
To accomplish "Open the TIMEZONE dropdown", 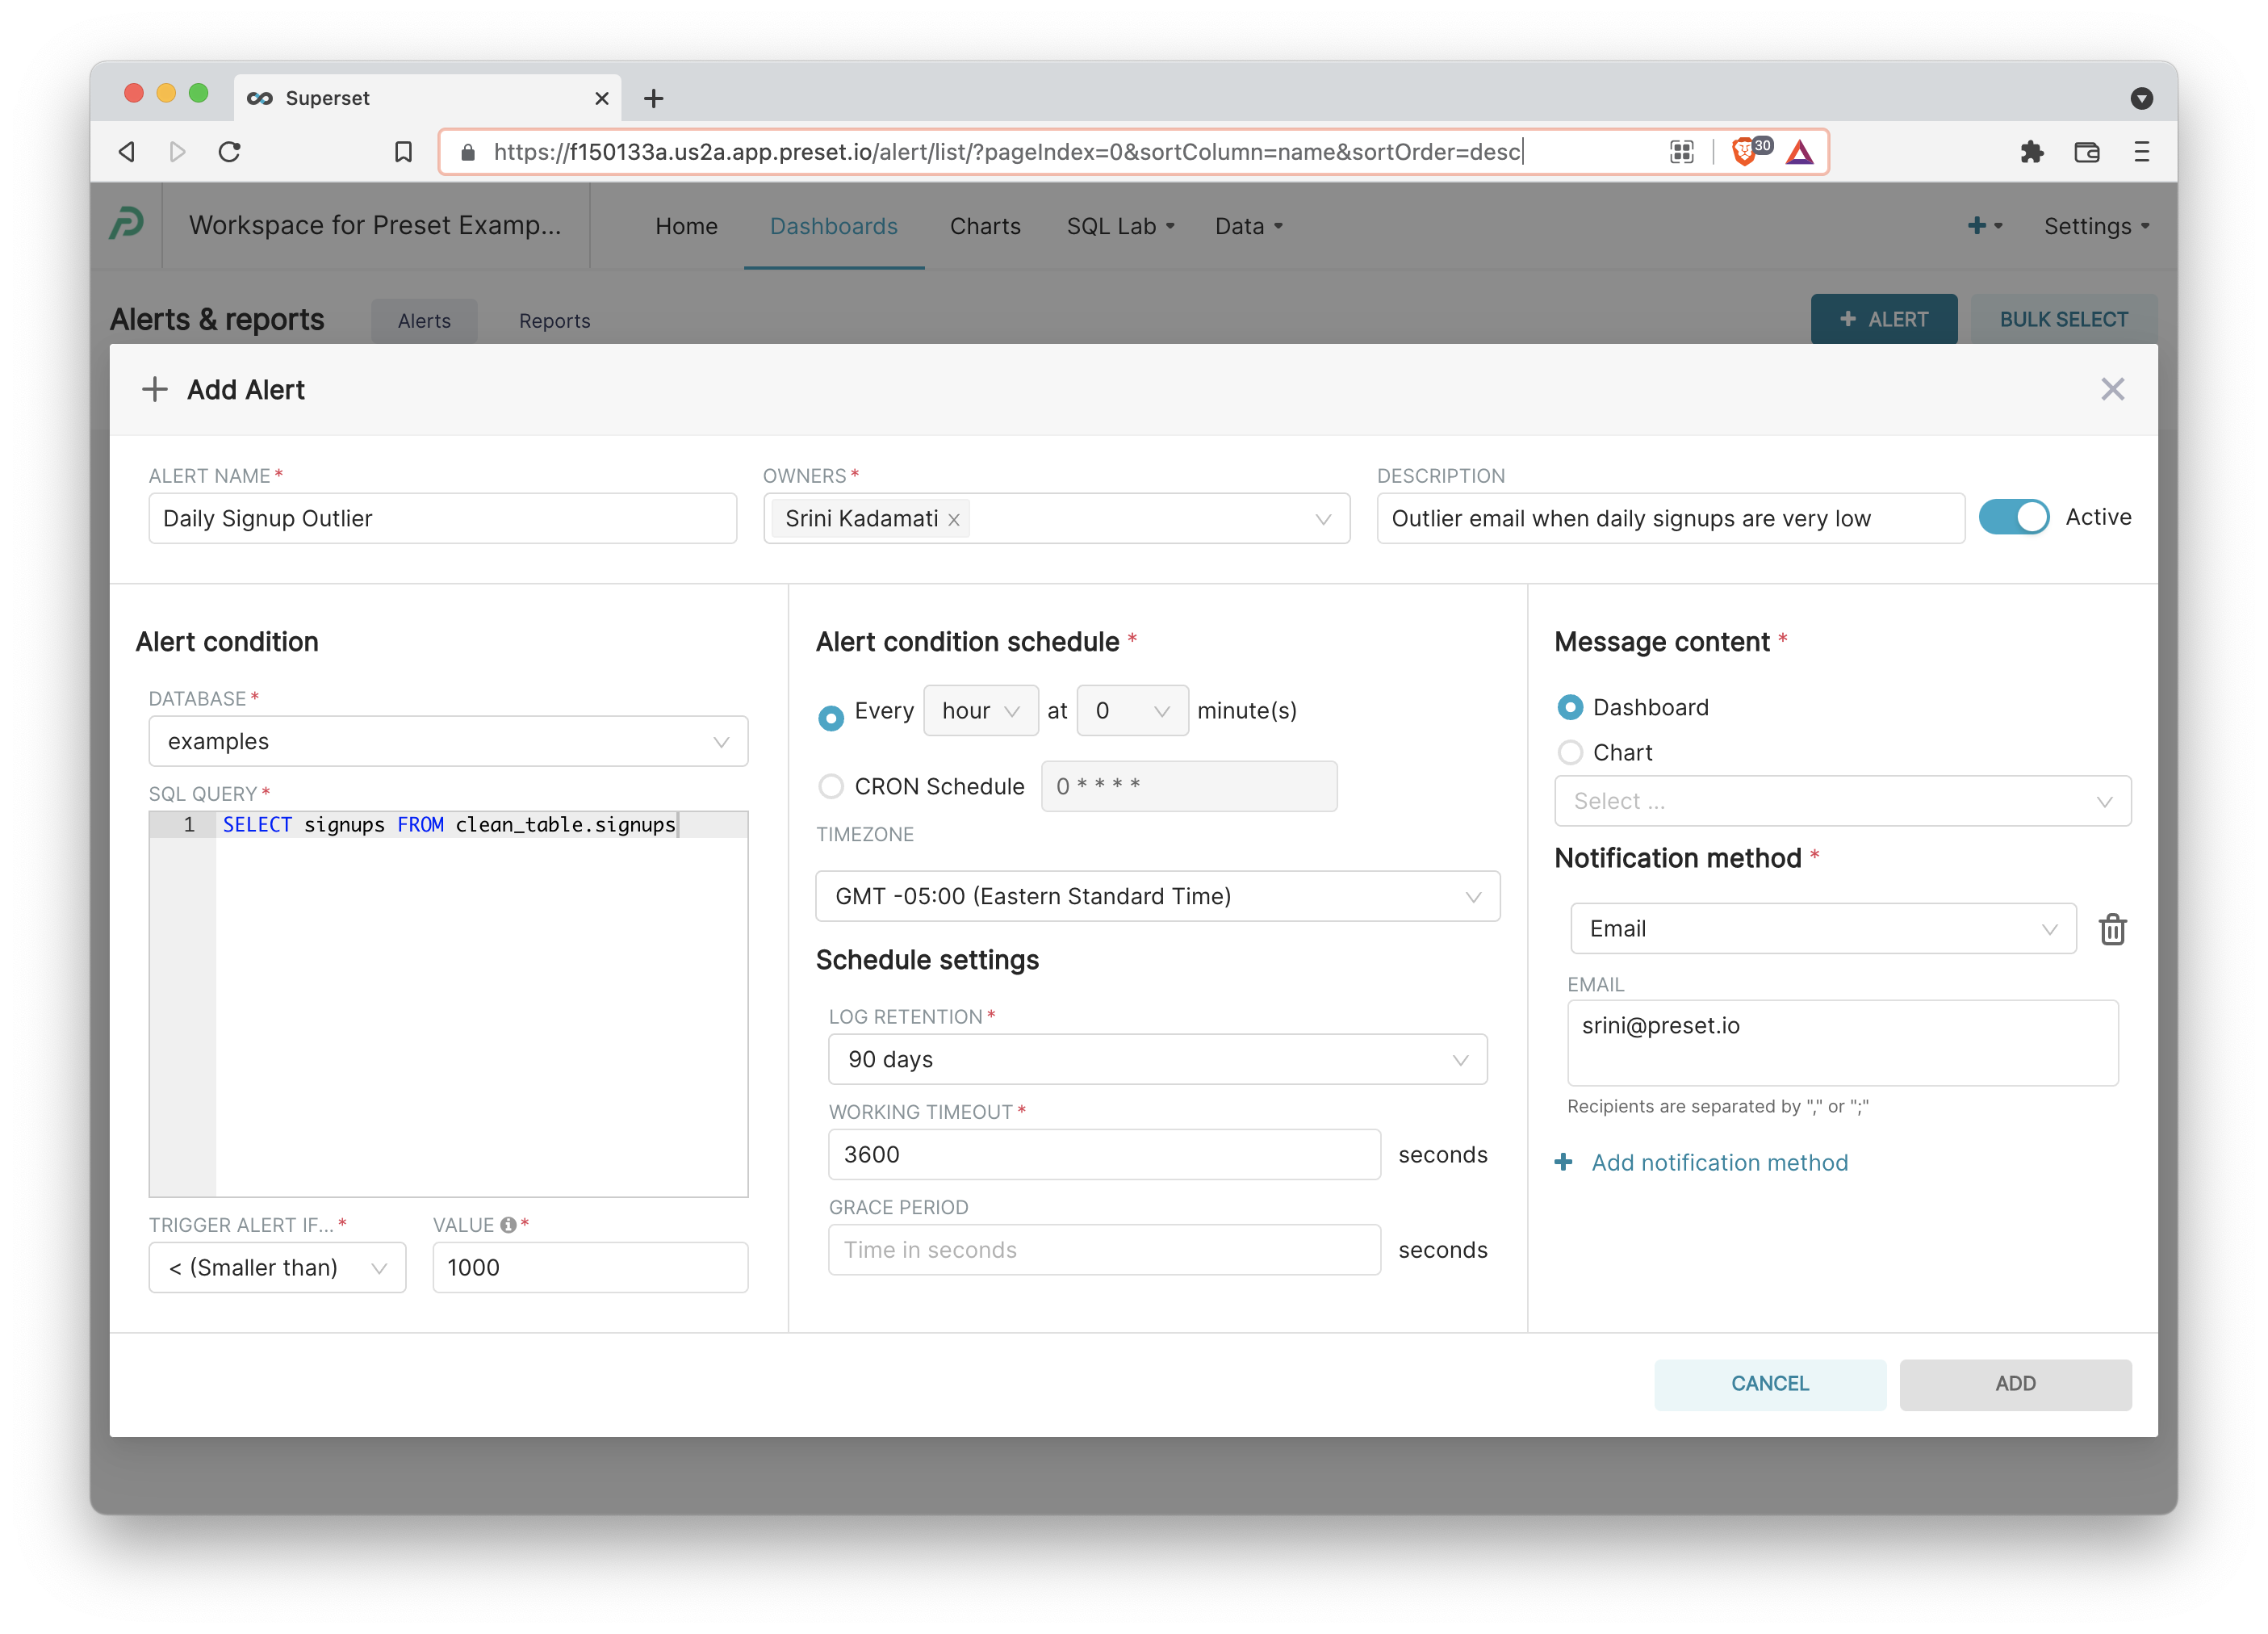I will click(1157, 896).
